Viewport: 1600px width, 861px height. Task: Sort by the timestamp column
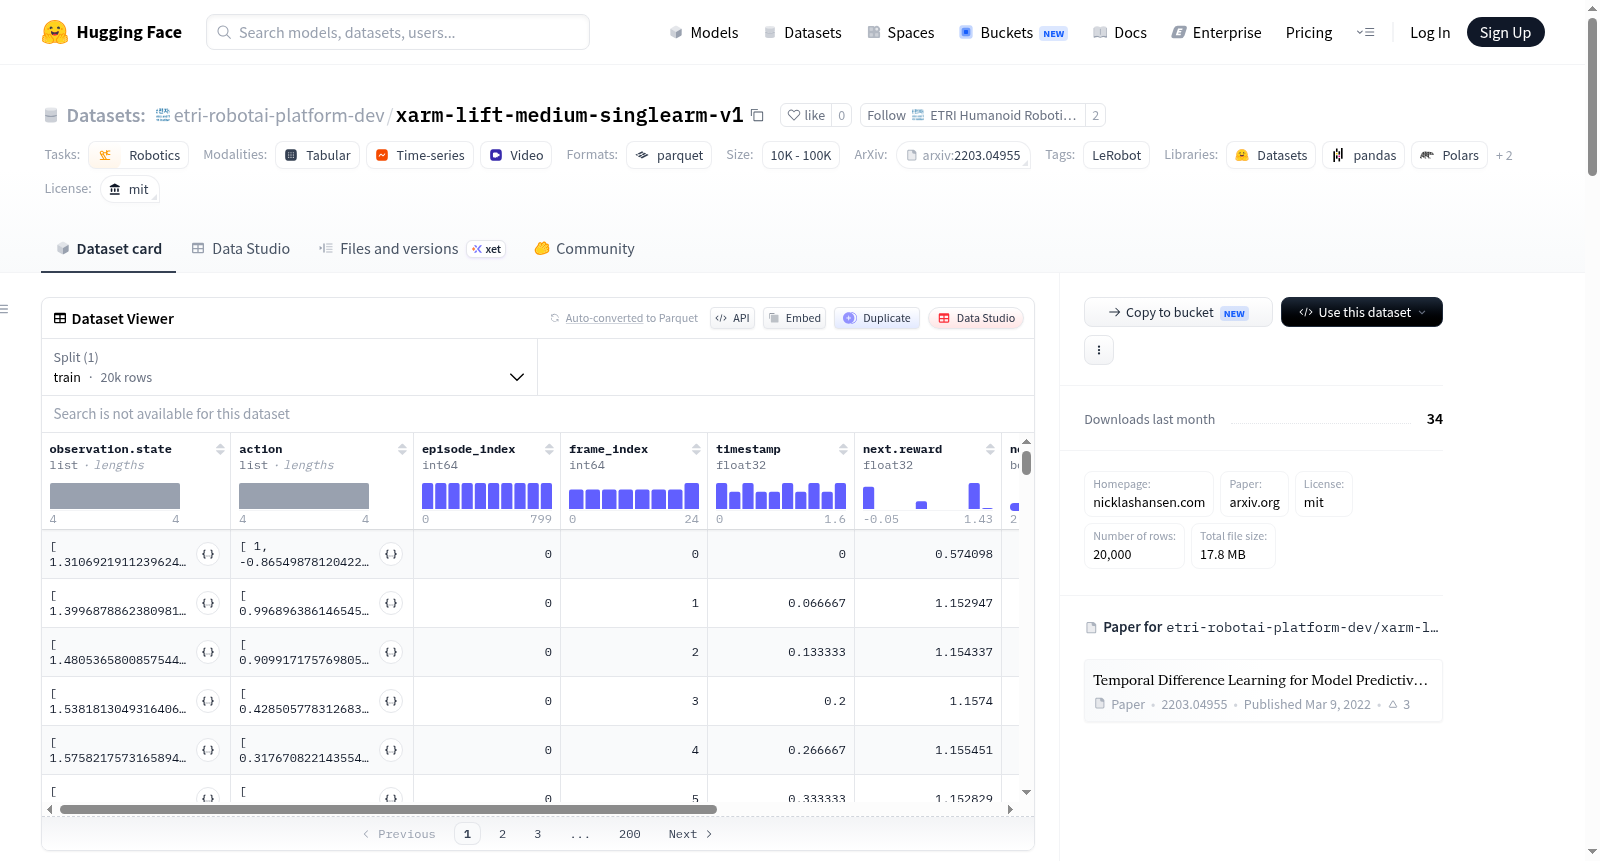coord(843,449)
